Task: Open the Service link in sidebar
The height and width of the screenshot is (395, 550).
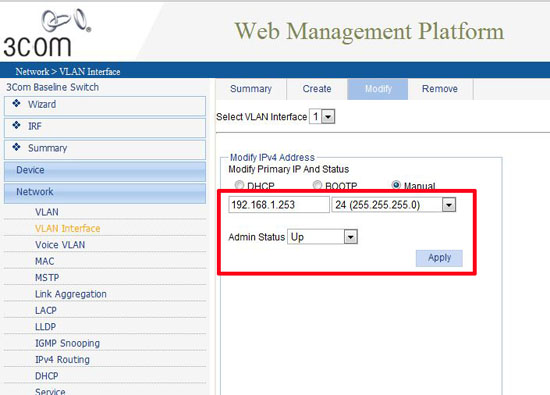Action: [50, 391]
